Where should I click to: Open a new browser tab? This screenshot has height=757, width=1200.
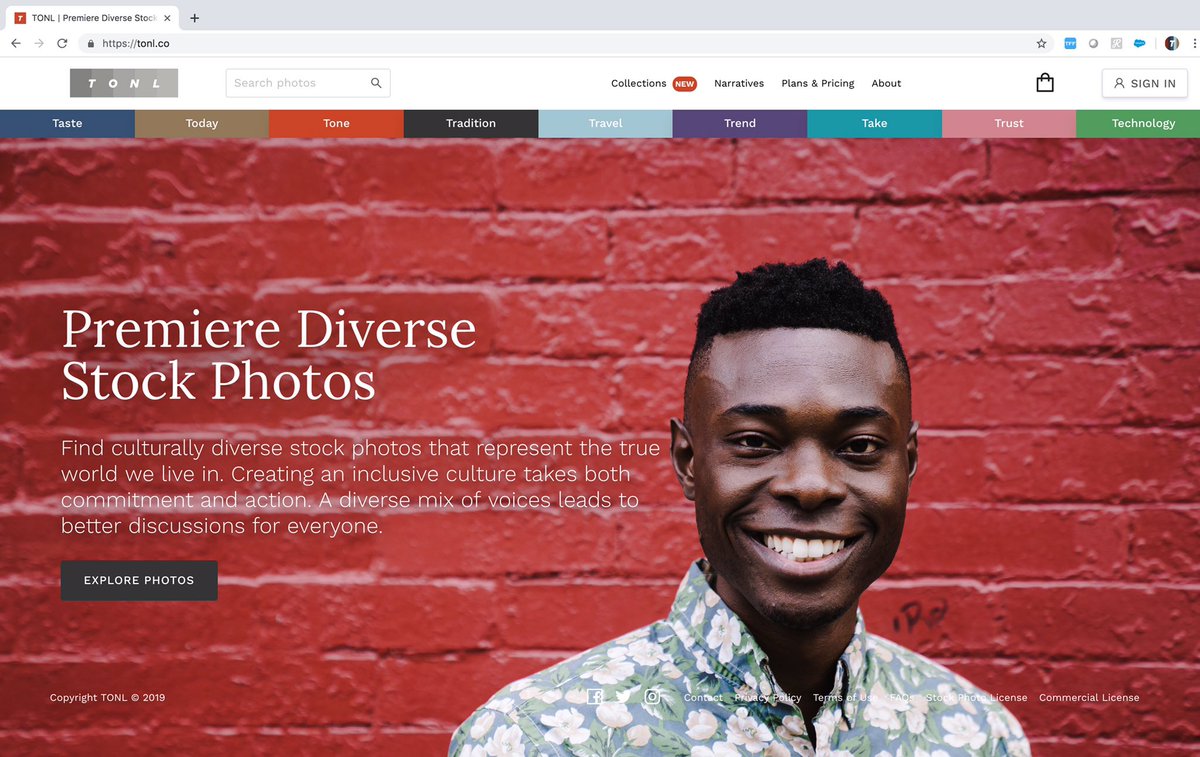pos(194,18)
